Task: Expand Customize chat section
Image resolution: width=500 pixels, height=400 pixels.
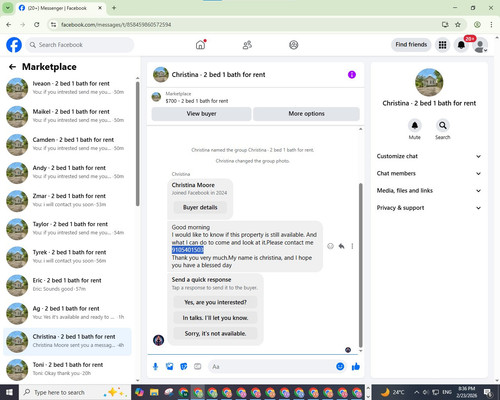Action: pos(429,156)
